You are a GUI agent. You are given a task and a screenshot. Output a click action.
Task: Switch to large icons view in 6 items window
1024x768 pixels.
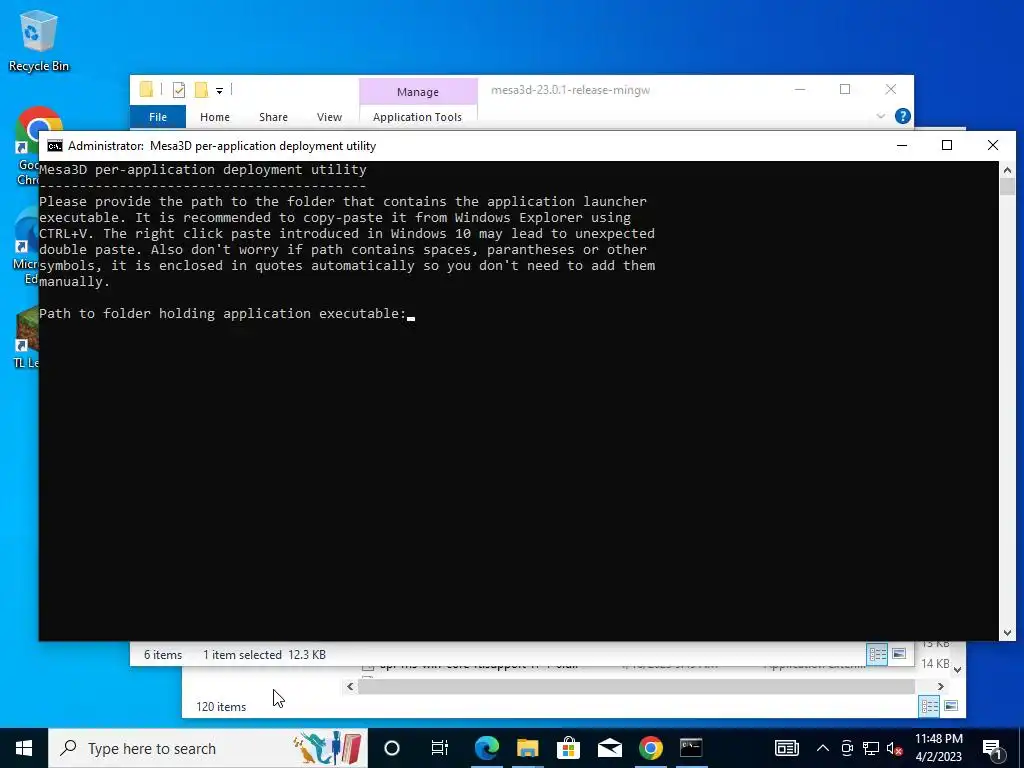coord(899,654)
